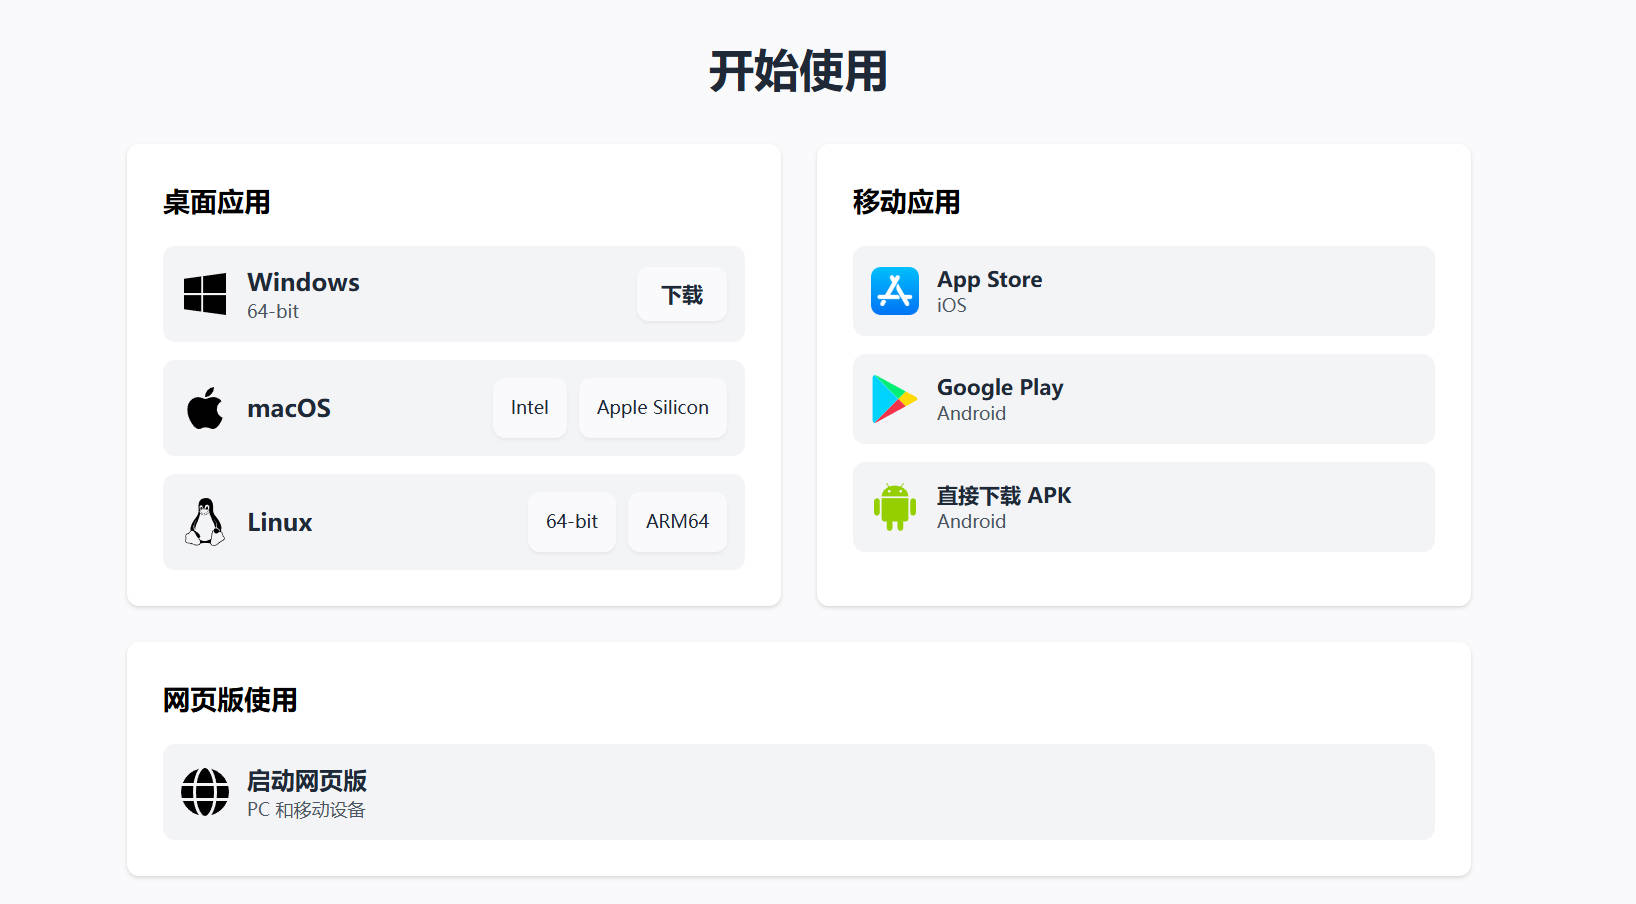Open the 直接下载 APK link
1636x904 pixels.
point(1144,507)
